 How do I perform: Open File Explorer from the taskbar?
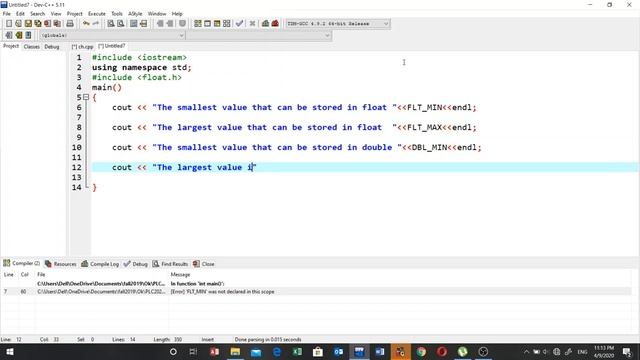click(x=235, y=351)
